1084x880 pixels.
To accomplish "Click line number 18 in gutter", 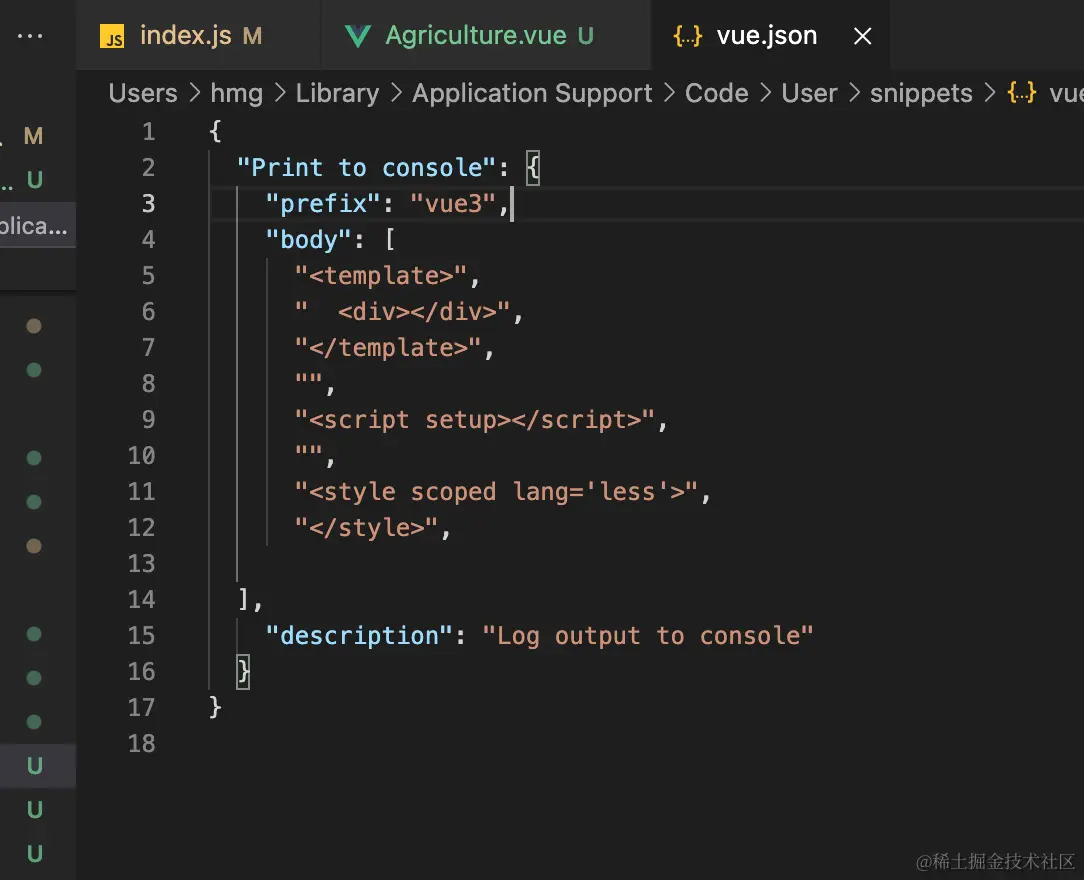I will pos(142,743).
